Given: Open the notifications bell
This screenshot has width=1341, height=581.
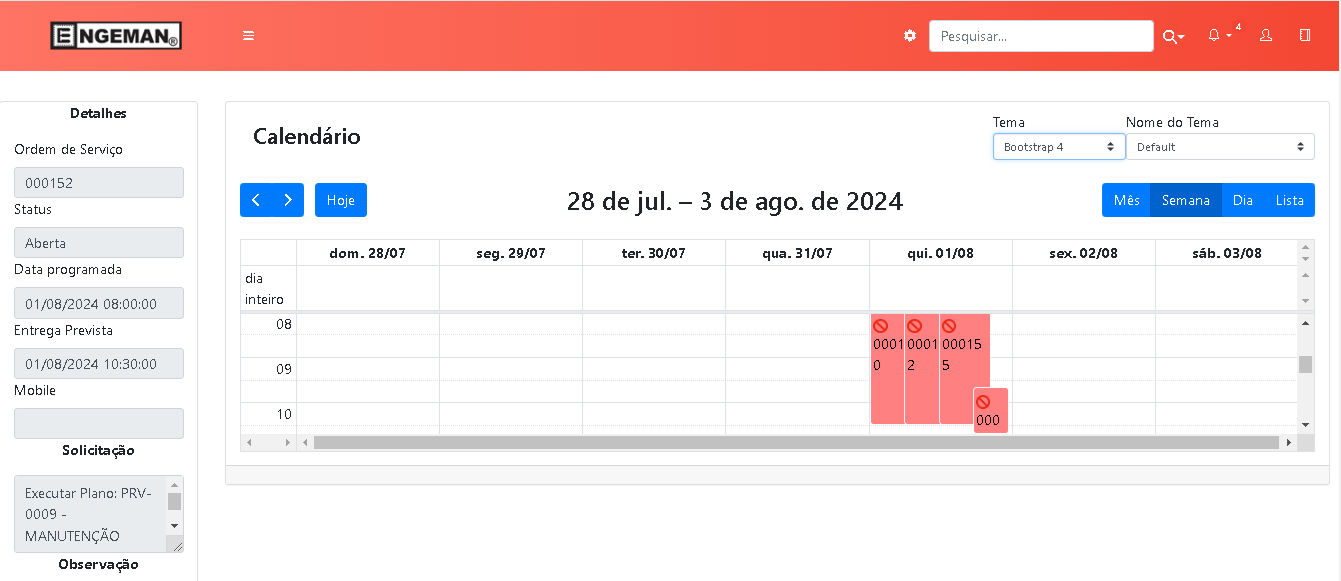Looking at the screenshot, I should [x=1214, y=36].
